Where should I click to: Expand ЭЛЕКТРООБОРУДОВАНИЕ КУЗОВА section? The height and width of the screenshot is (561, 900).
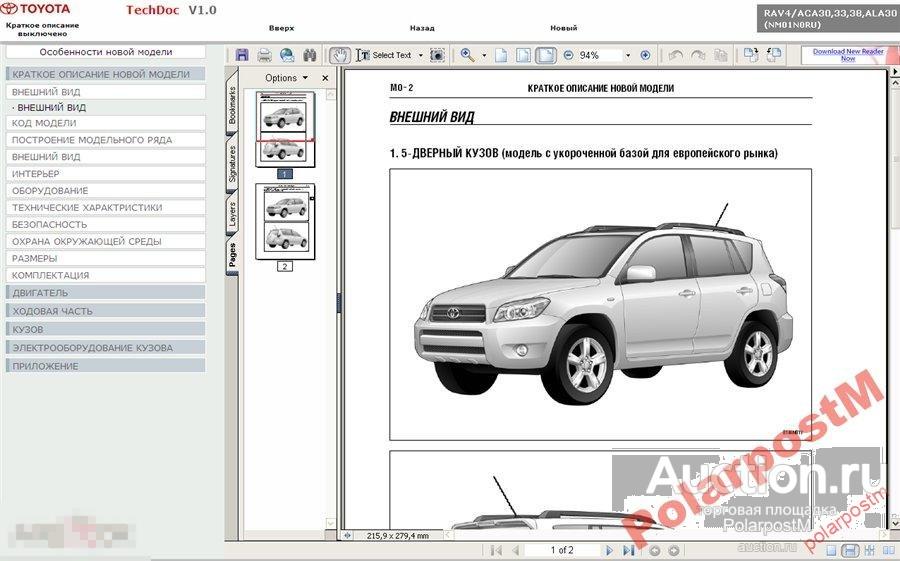106,347
